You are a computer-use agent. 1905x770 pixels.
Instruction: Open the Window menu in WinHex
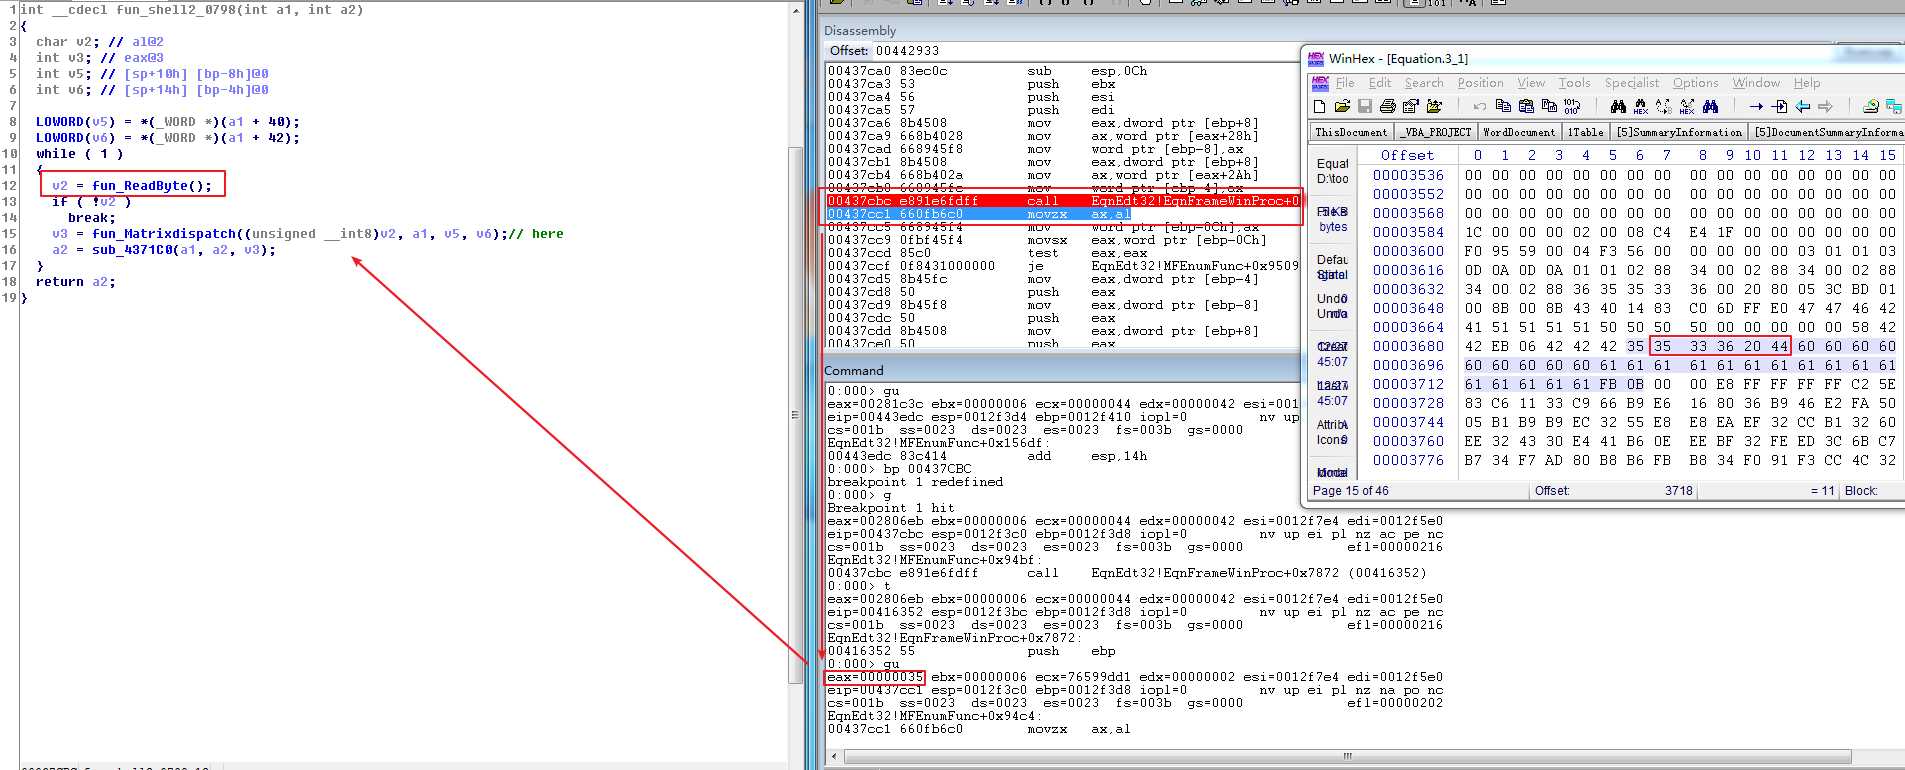point(1757,83)
